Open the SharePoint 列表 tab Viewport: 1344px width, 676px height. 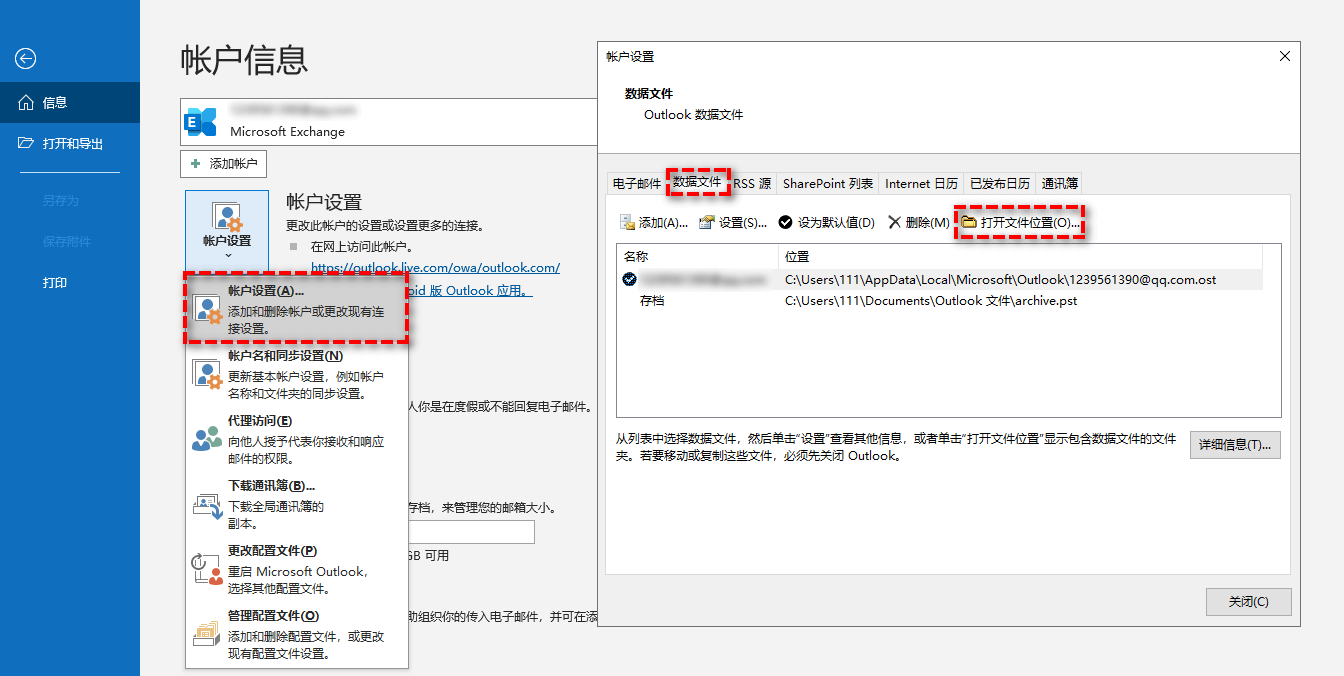coord(828,184)
